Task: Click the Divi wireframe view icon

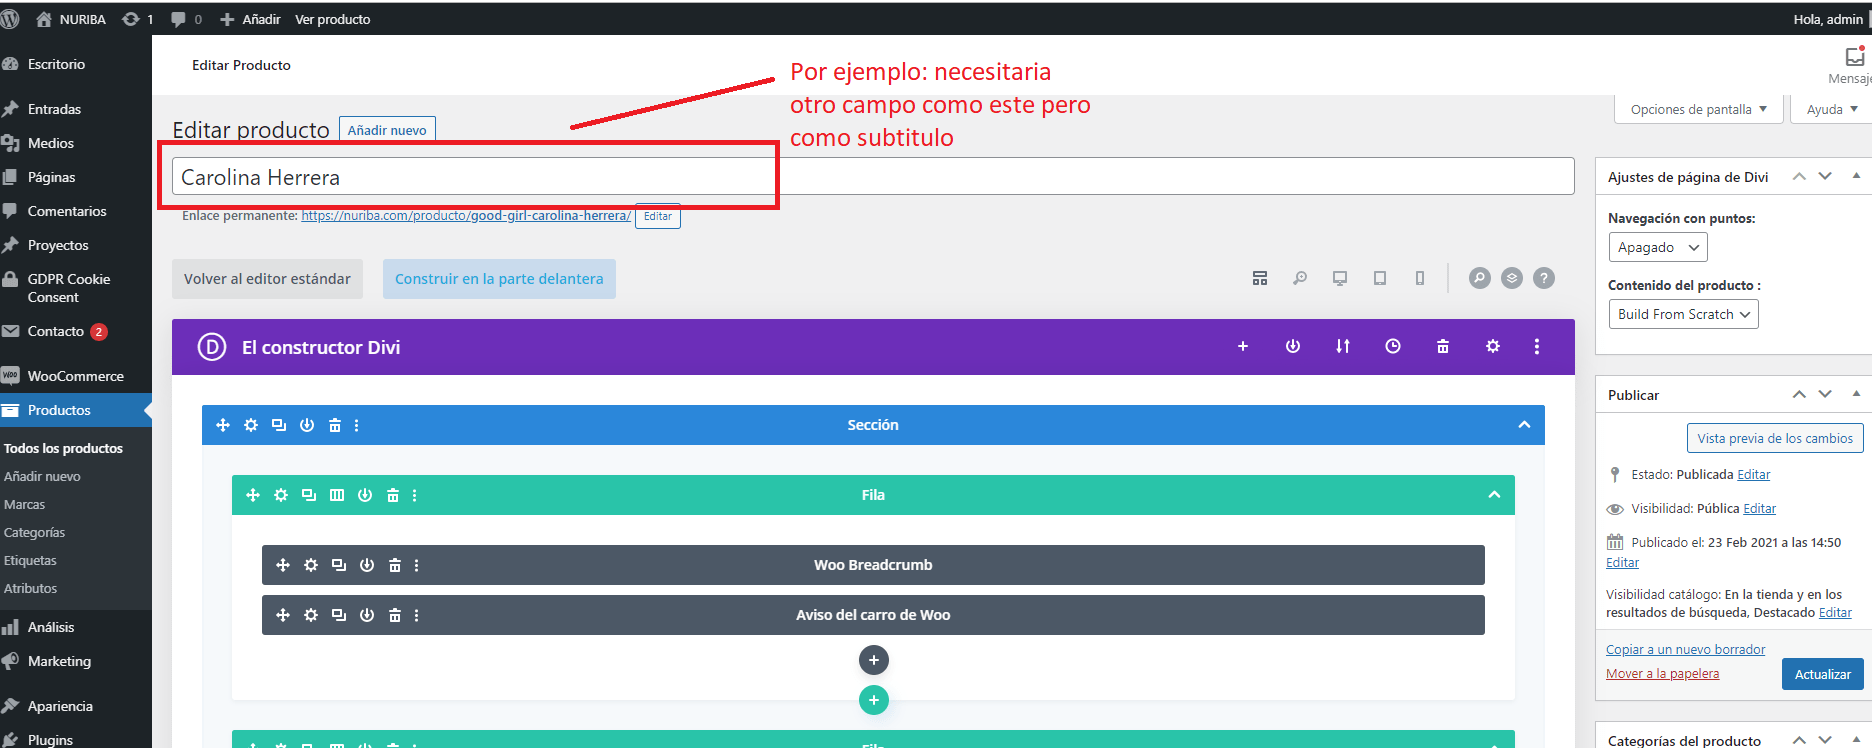Action: point(1260,278)
